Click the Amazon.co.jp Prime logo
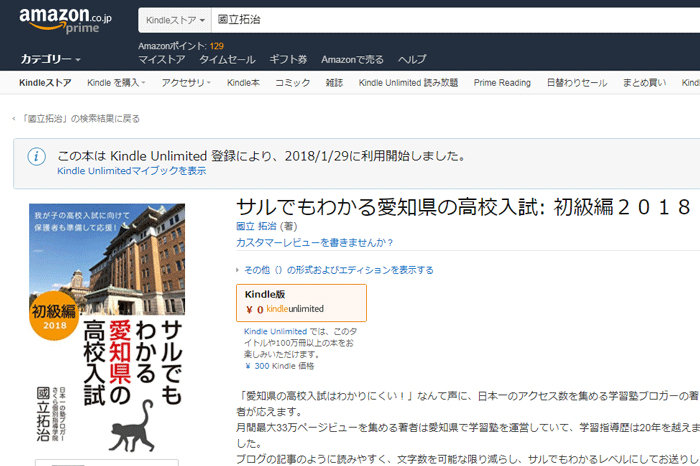Screen dimensions: 700x466 66,22
